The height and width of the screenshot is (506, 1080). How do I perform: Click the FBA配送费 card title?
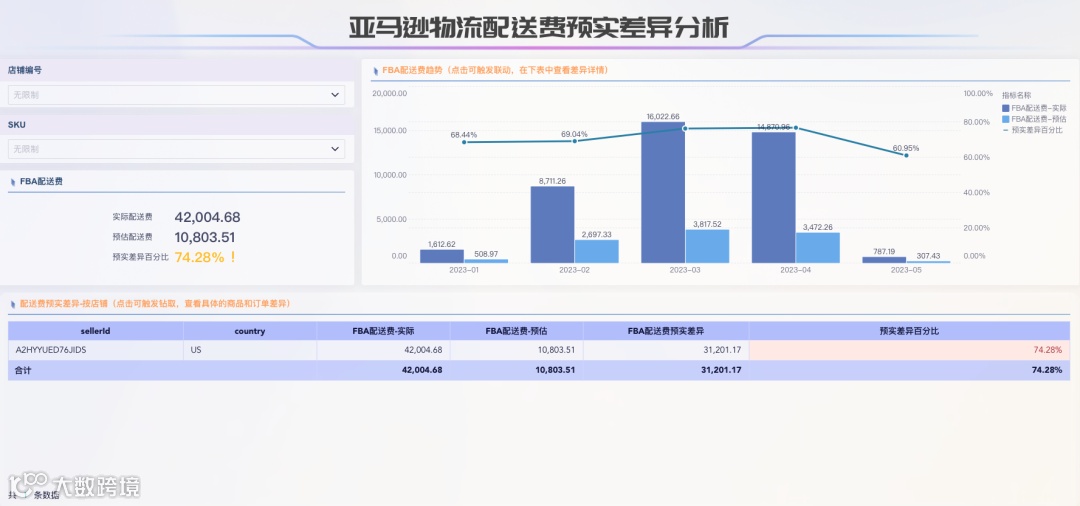click(39, 181)
